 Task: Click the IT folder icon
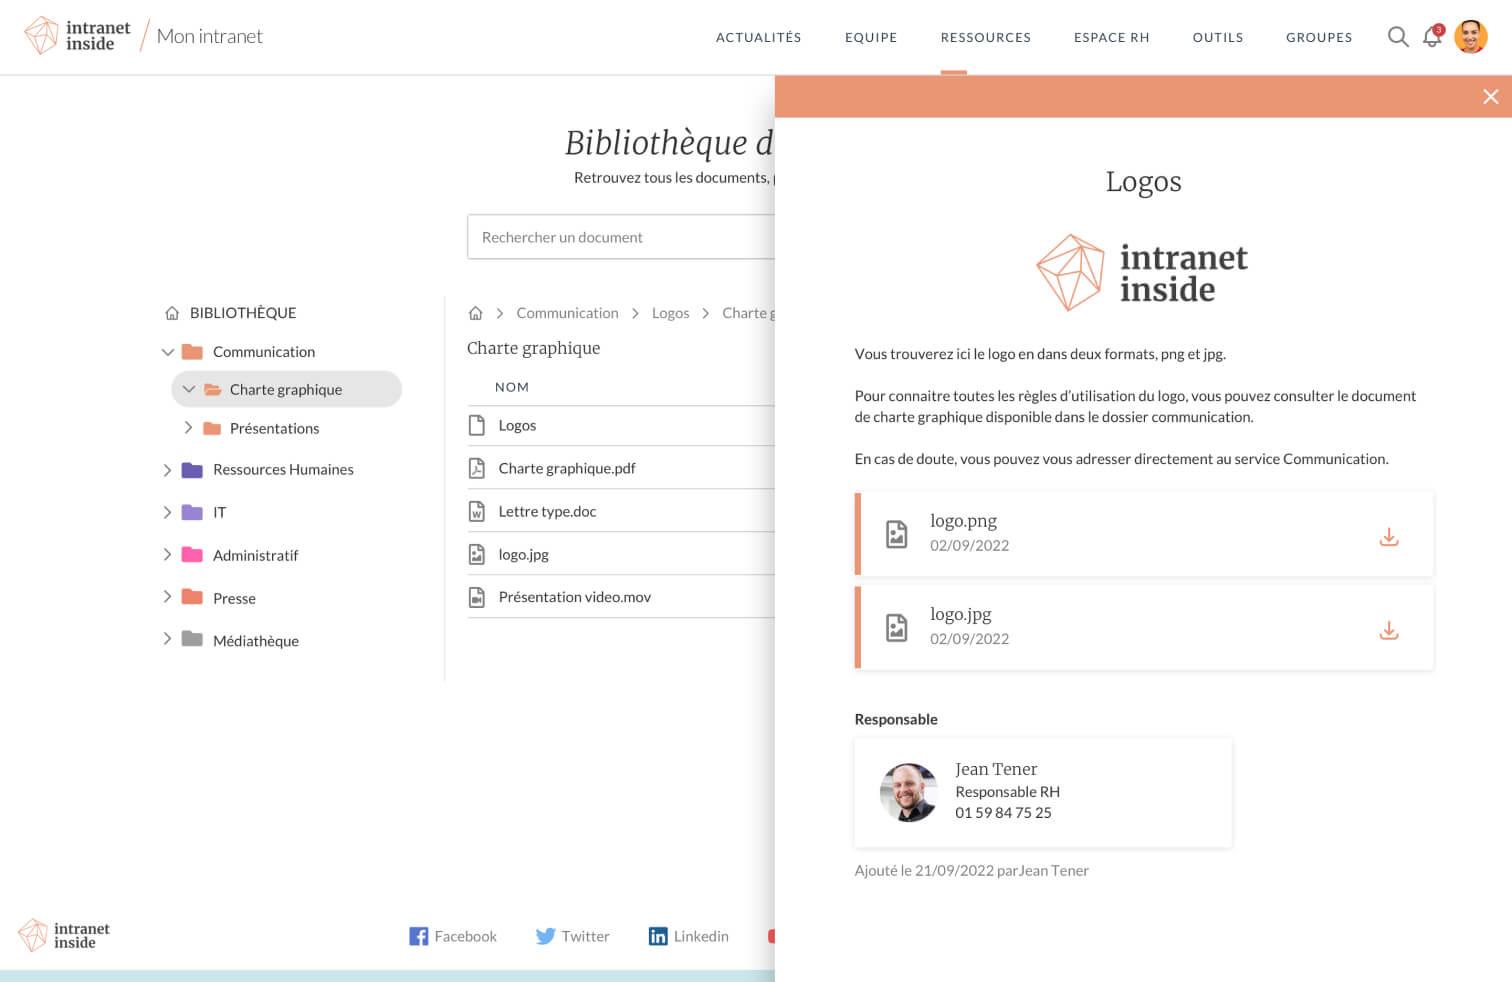(x=193, y=513)
